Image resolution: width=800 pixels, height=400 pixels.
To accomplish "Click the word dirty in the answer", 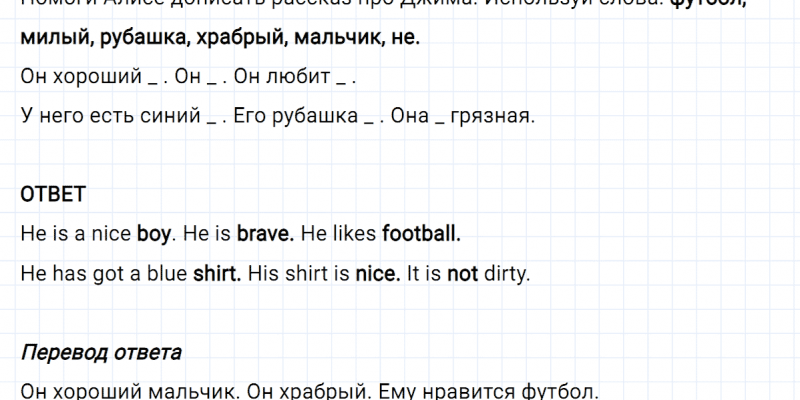I will tap(507, 273).
